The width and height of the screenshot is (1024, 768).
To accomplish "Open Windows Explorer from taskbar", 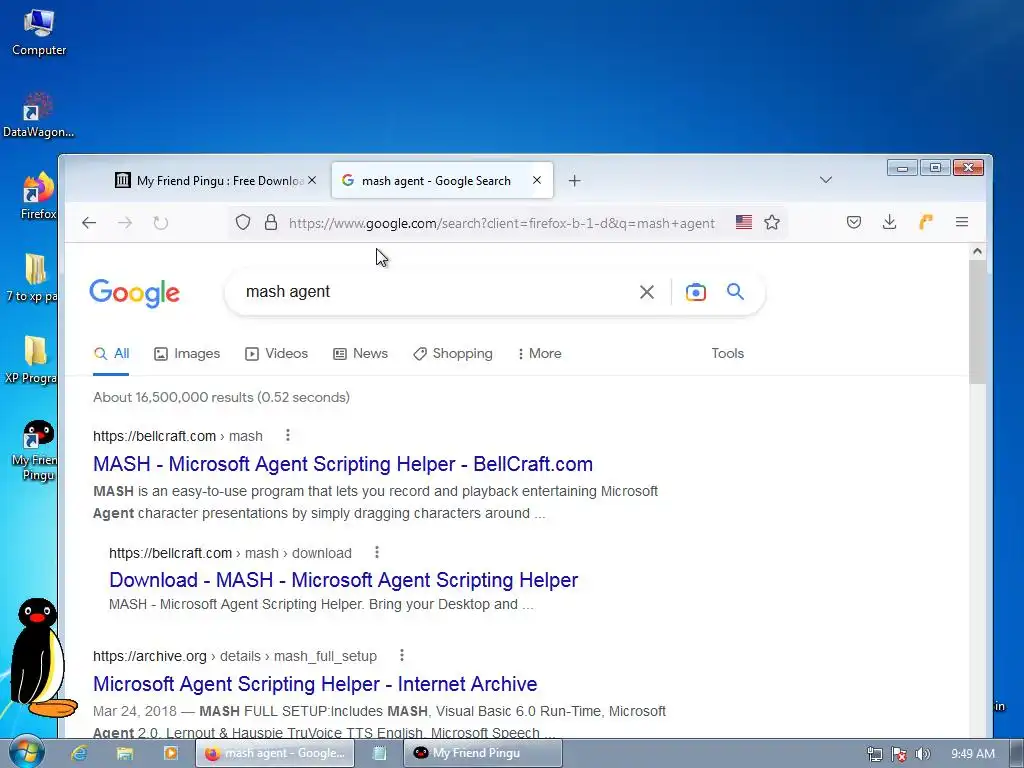I will 125,753.
